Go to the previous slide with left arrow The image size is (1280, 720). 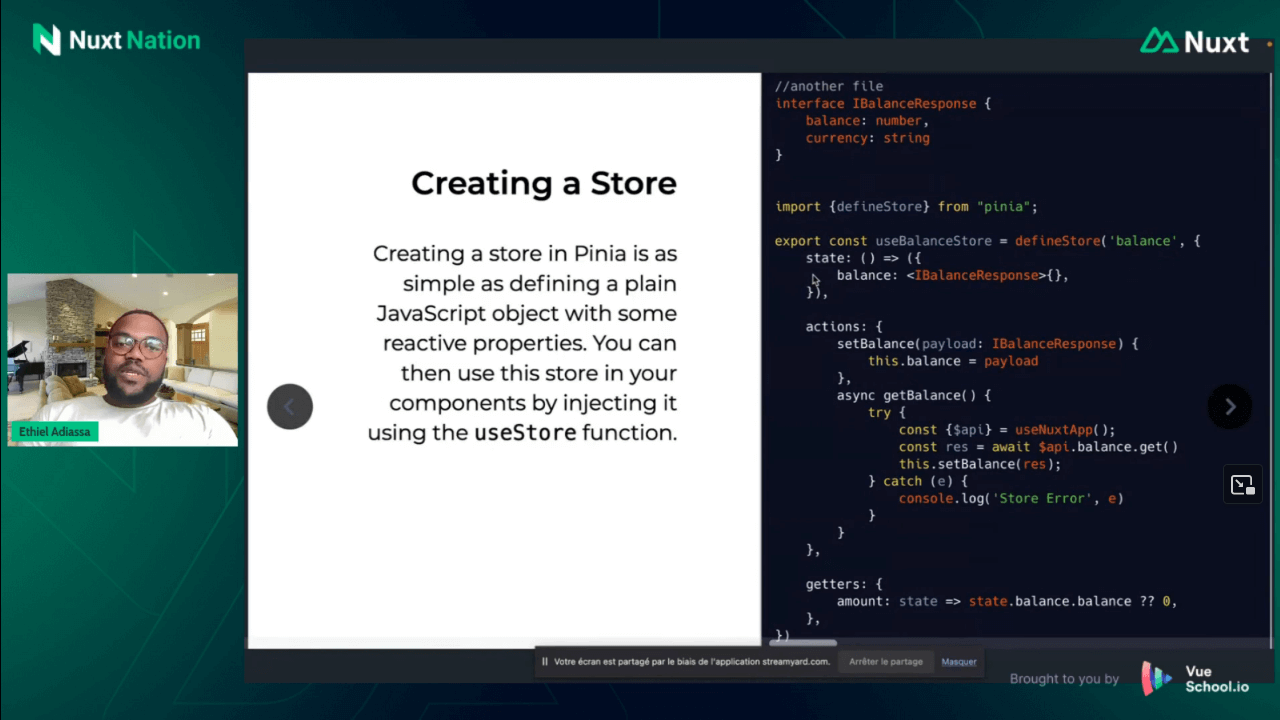pyautogui.click(x=290, y=407)
